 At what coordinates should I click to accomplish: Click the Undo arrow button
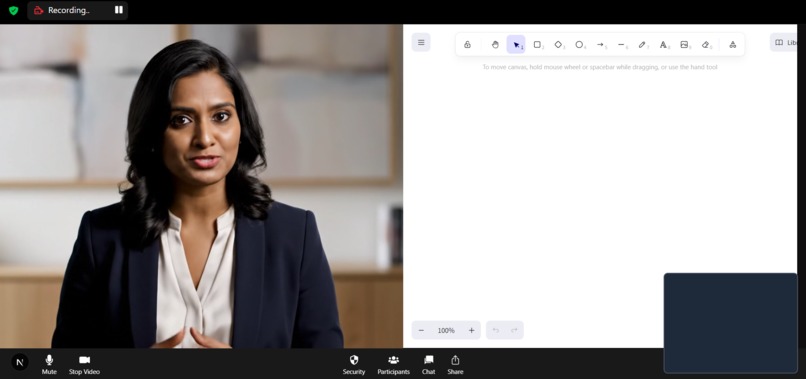496,330
